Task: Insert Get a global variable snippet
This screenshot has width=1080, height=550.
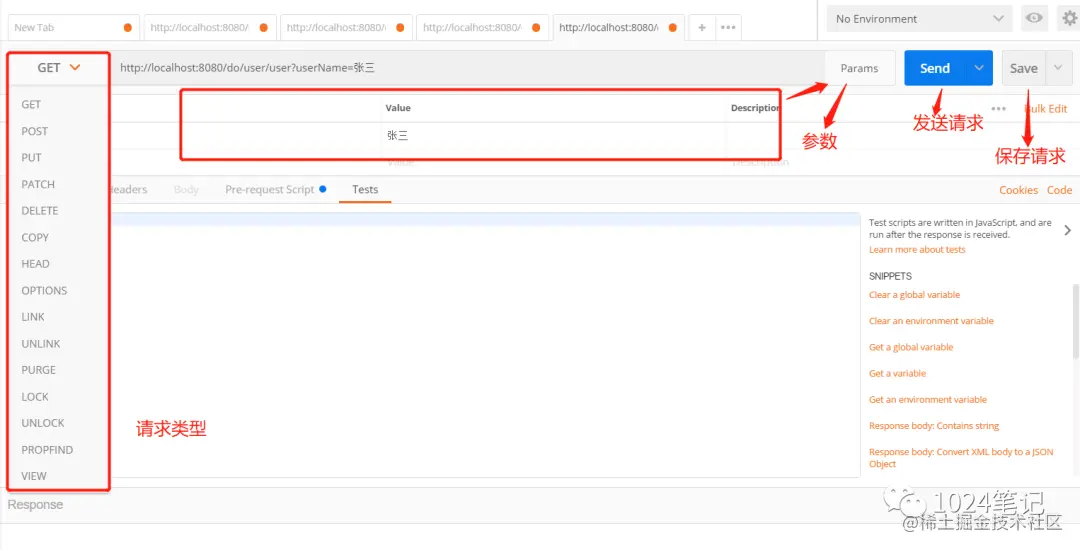Action: pos(911,347)
